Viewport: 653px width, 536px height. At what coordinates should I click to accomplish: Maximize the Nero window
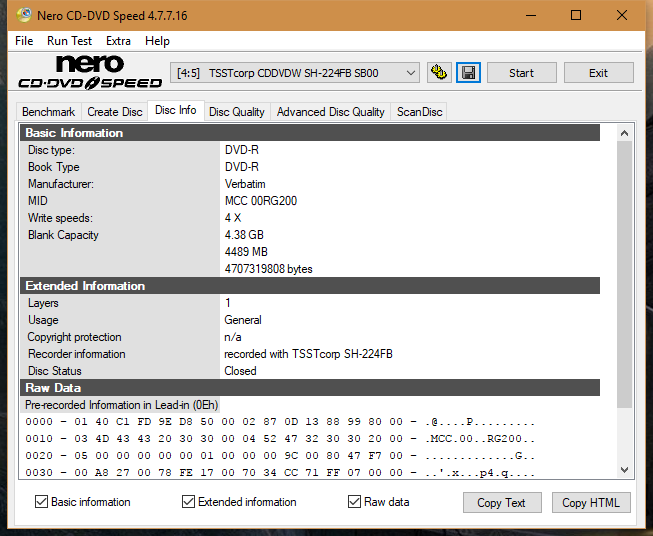pos(576,15)
